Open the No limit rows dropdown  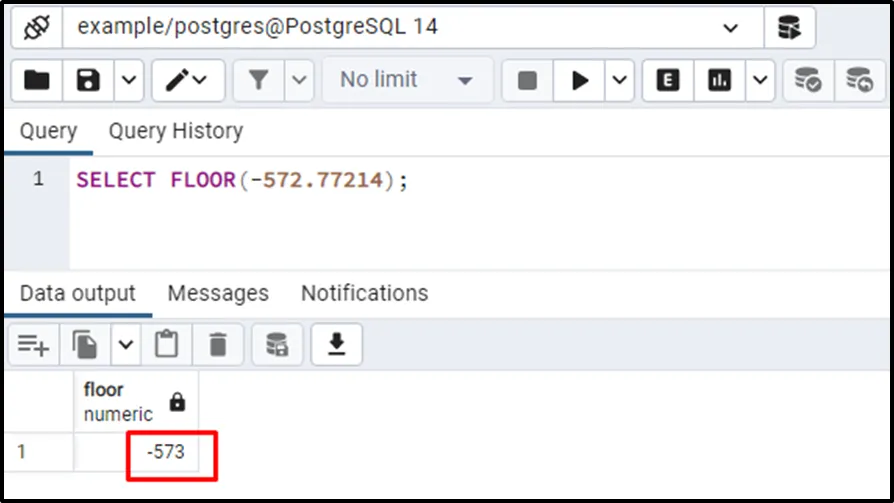(407, 80)
